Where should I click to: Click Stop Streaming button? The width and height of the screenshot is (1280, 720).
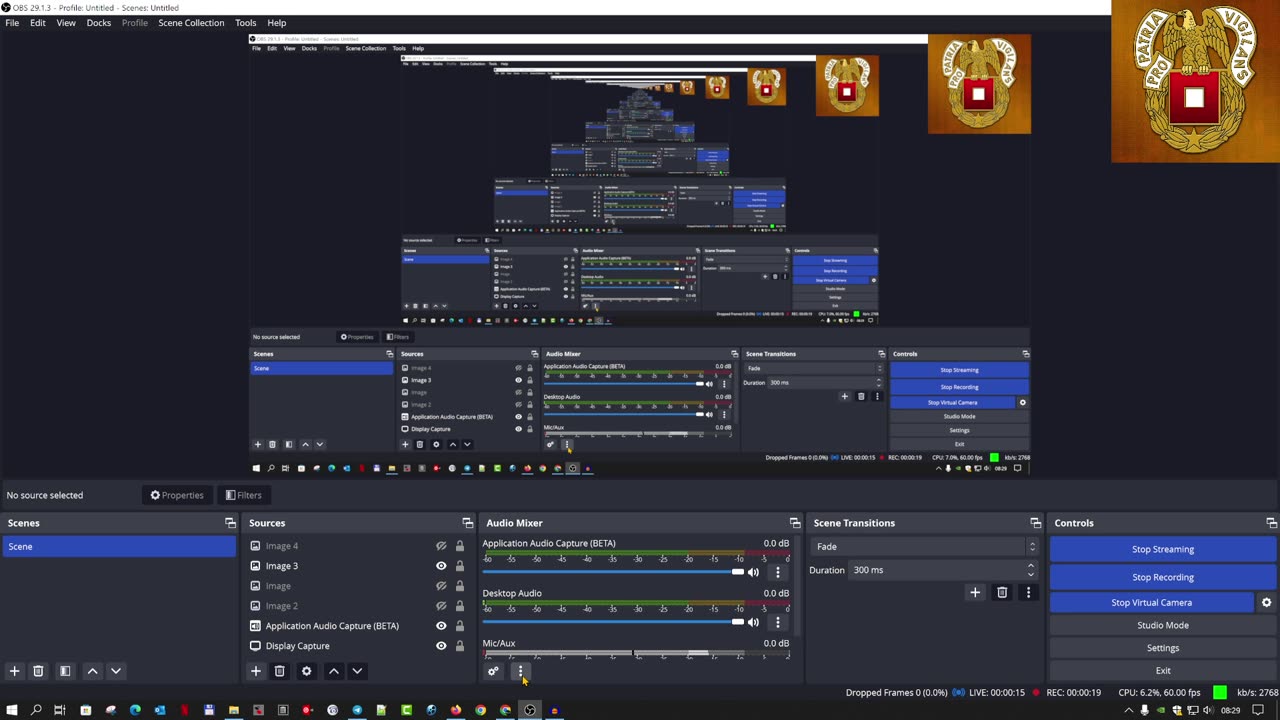point(1163,549)
